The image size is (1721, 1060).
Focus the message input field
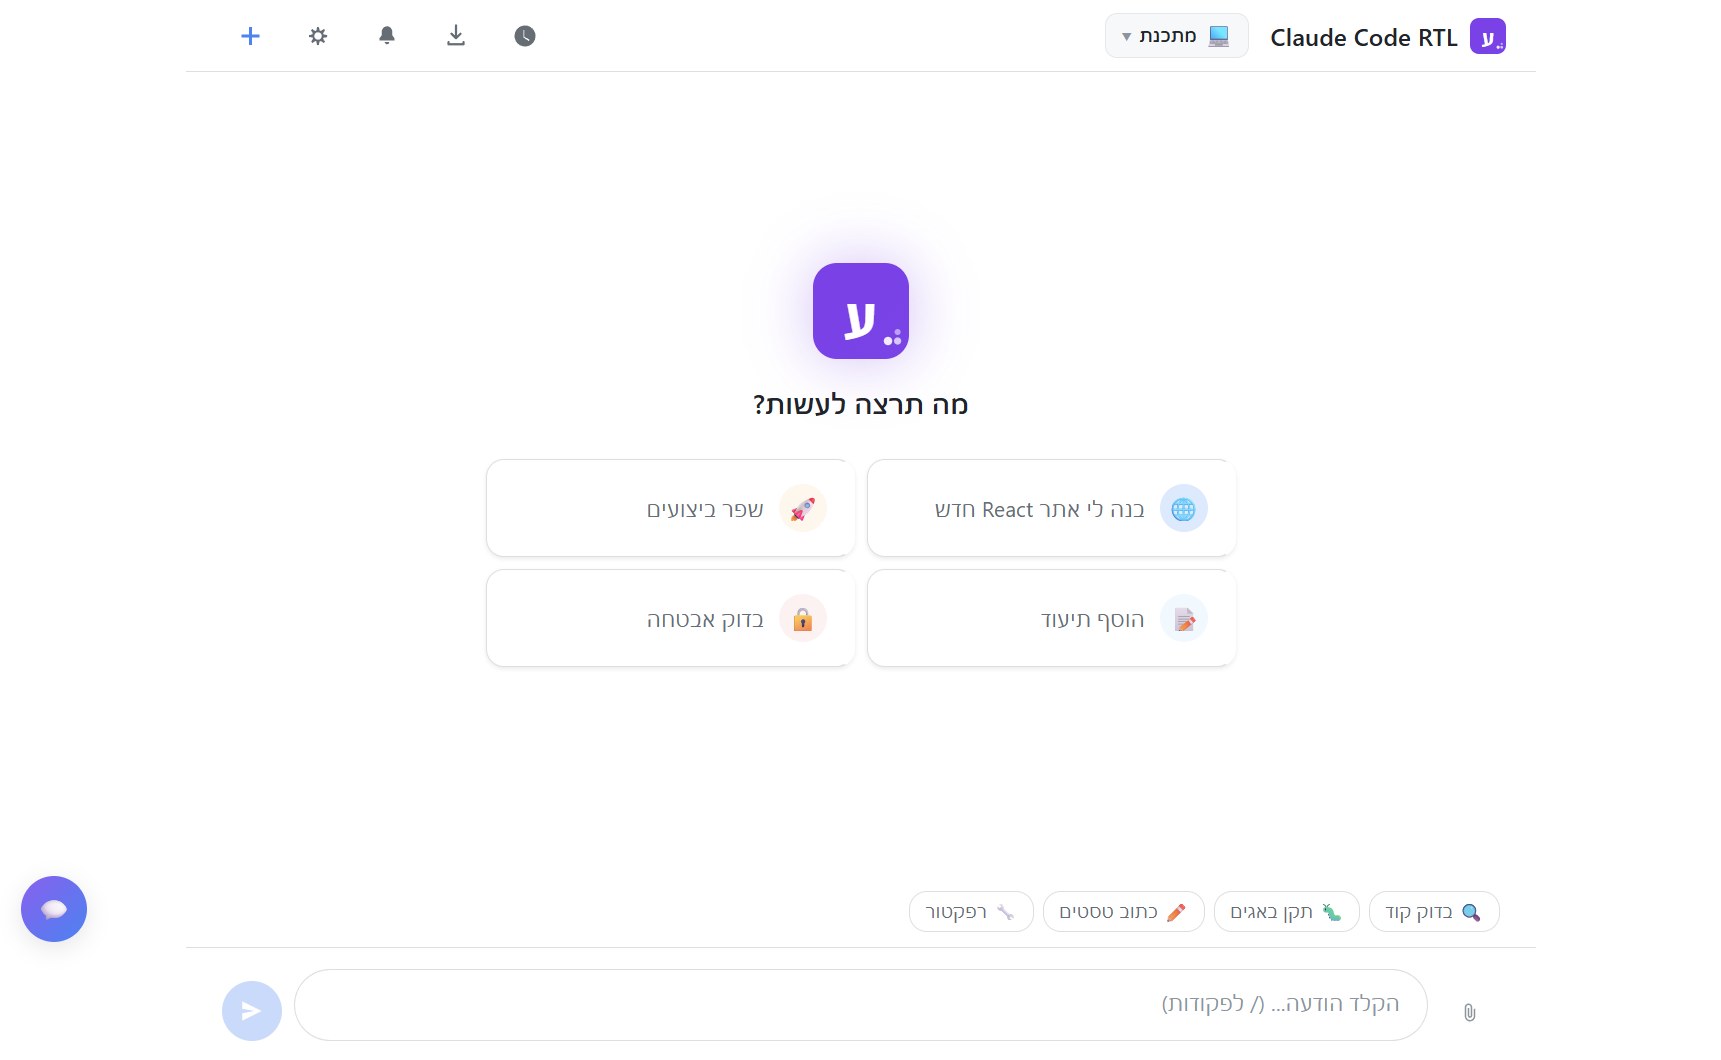pyautogui.click(x=861, y=1005)
